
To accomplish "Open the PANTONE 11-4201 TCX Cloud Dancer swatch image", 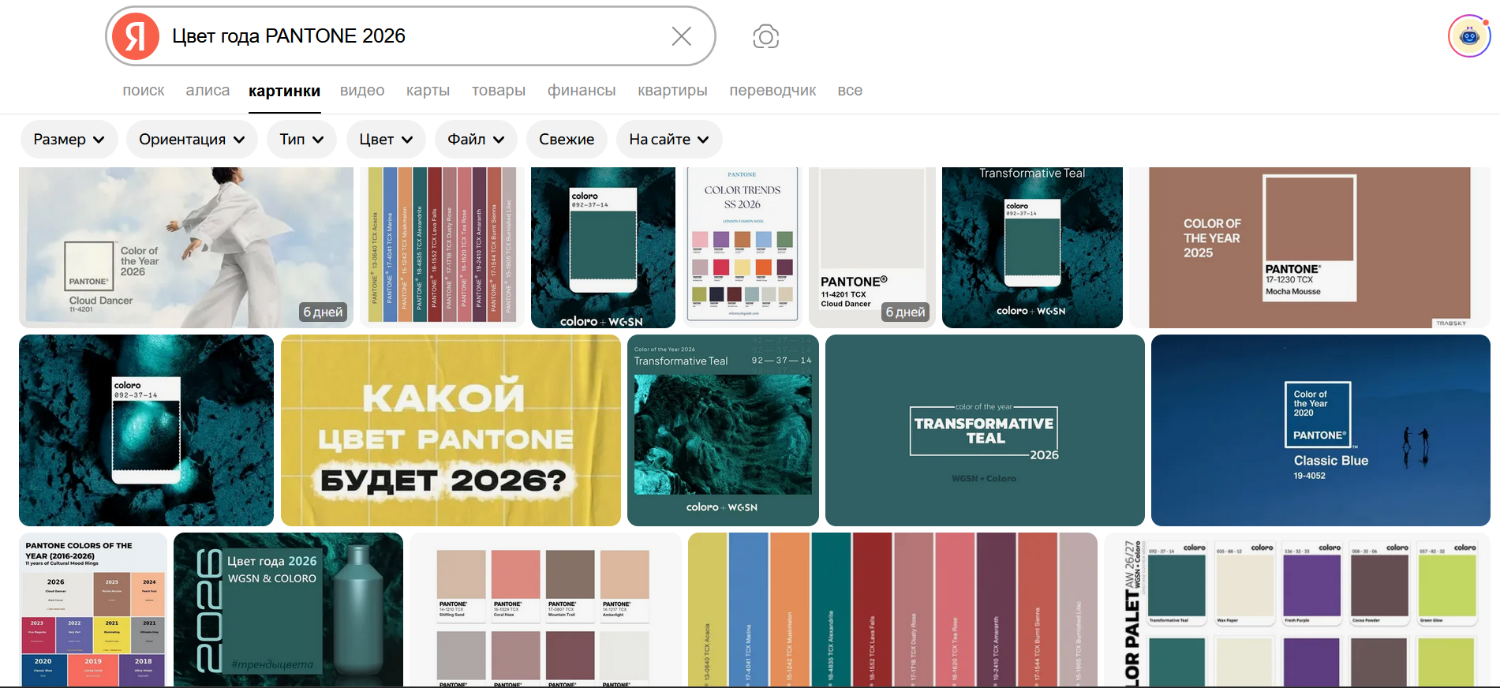I will click(872, 247).
